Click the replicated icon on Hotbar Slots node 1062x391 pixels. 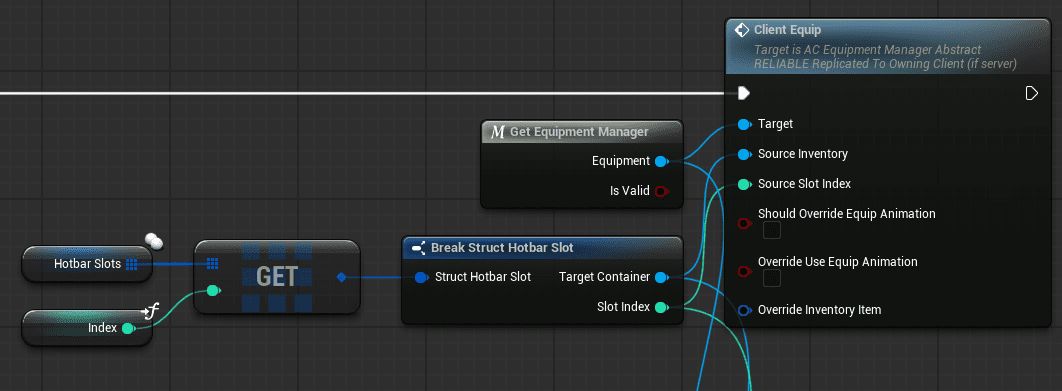point(154,240)
